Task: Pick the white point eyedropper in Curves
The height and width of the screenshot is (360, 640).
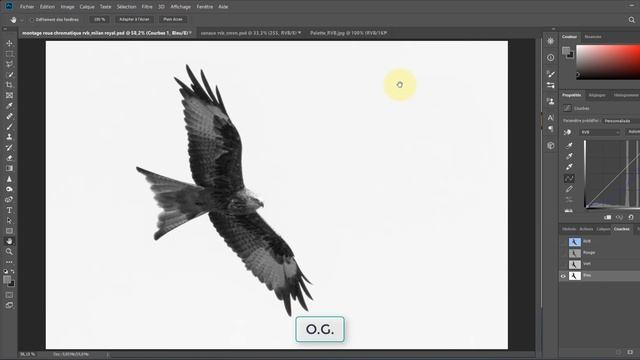Action: pos(569,167)
